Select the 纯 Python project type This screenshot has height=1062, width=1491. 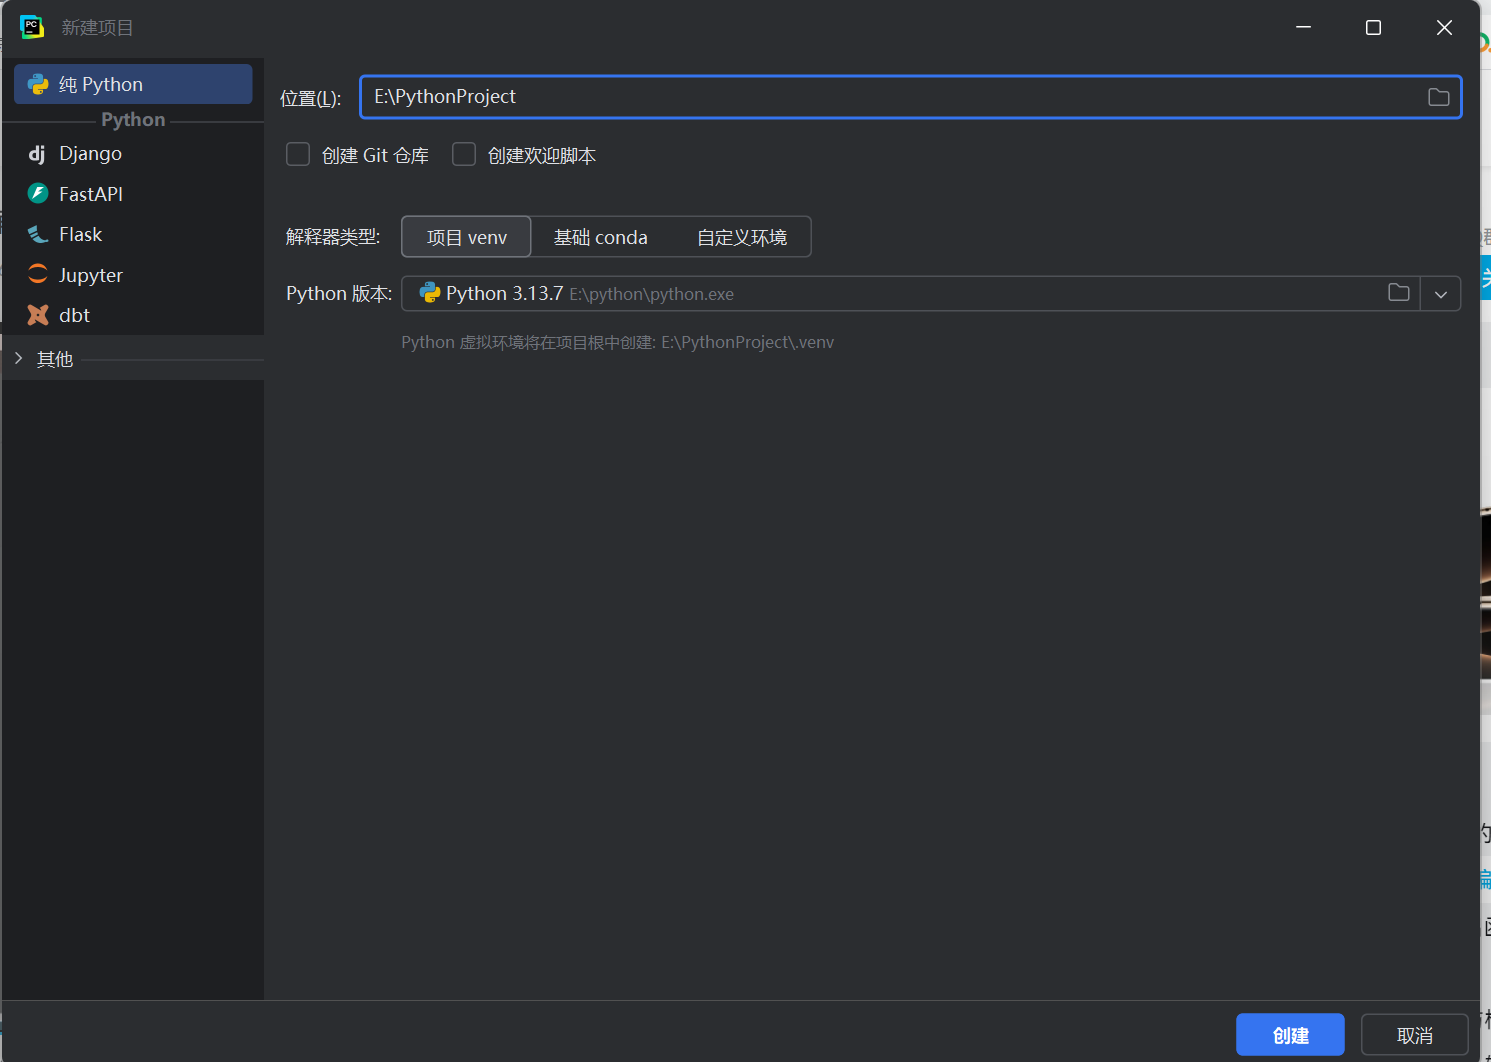pyautogui.click(x=133, y=84)
